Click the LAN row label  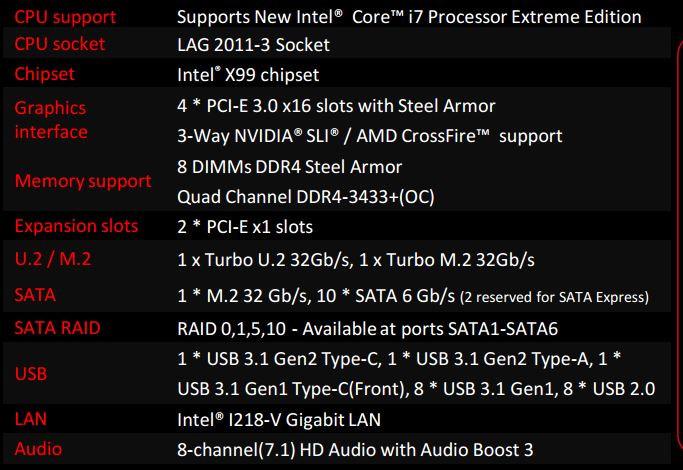tap(31, 419)
